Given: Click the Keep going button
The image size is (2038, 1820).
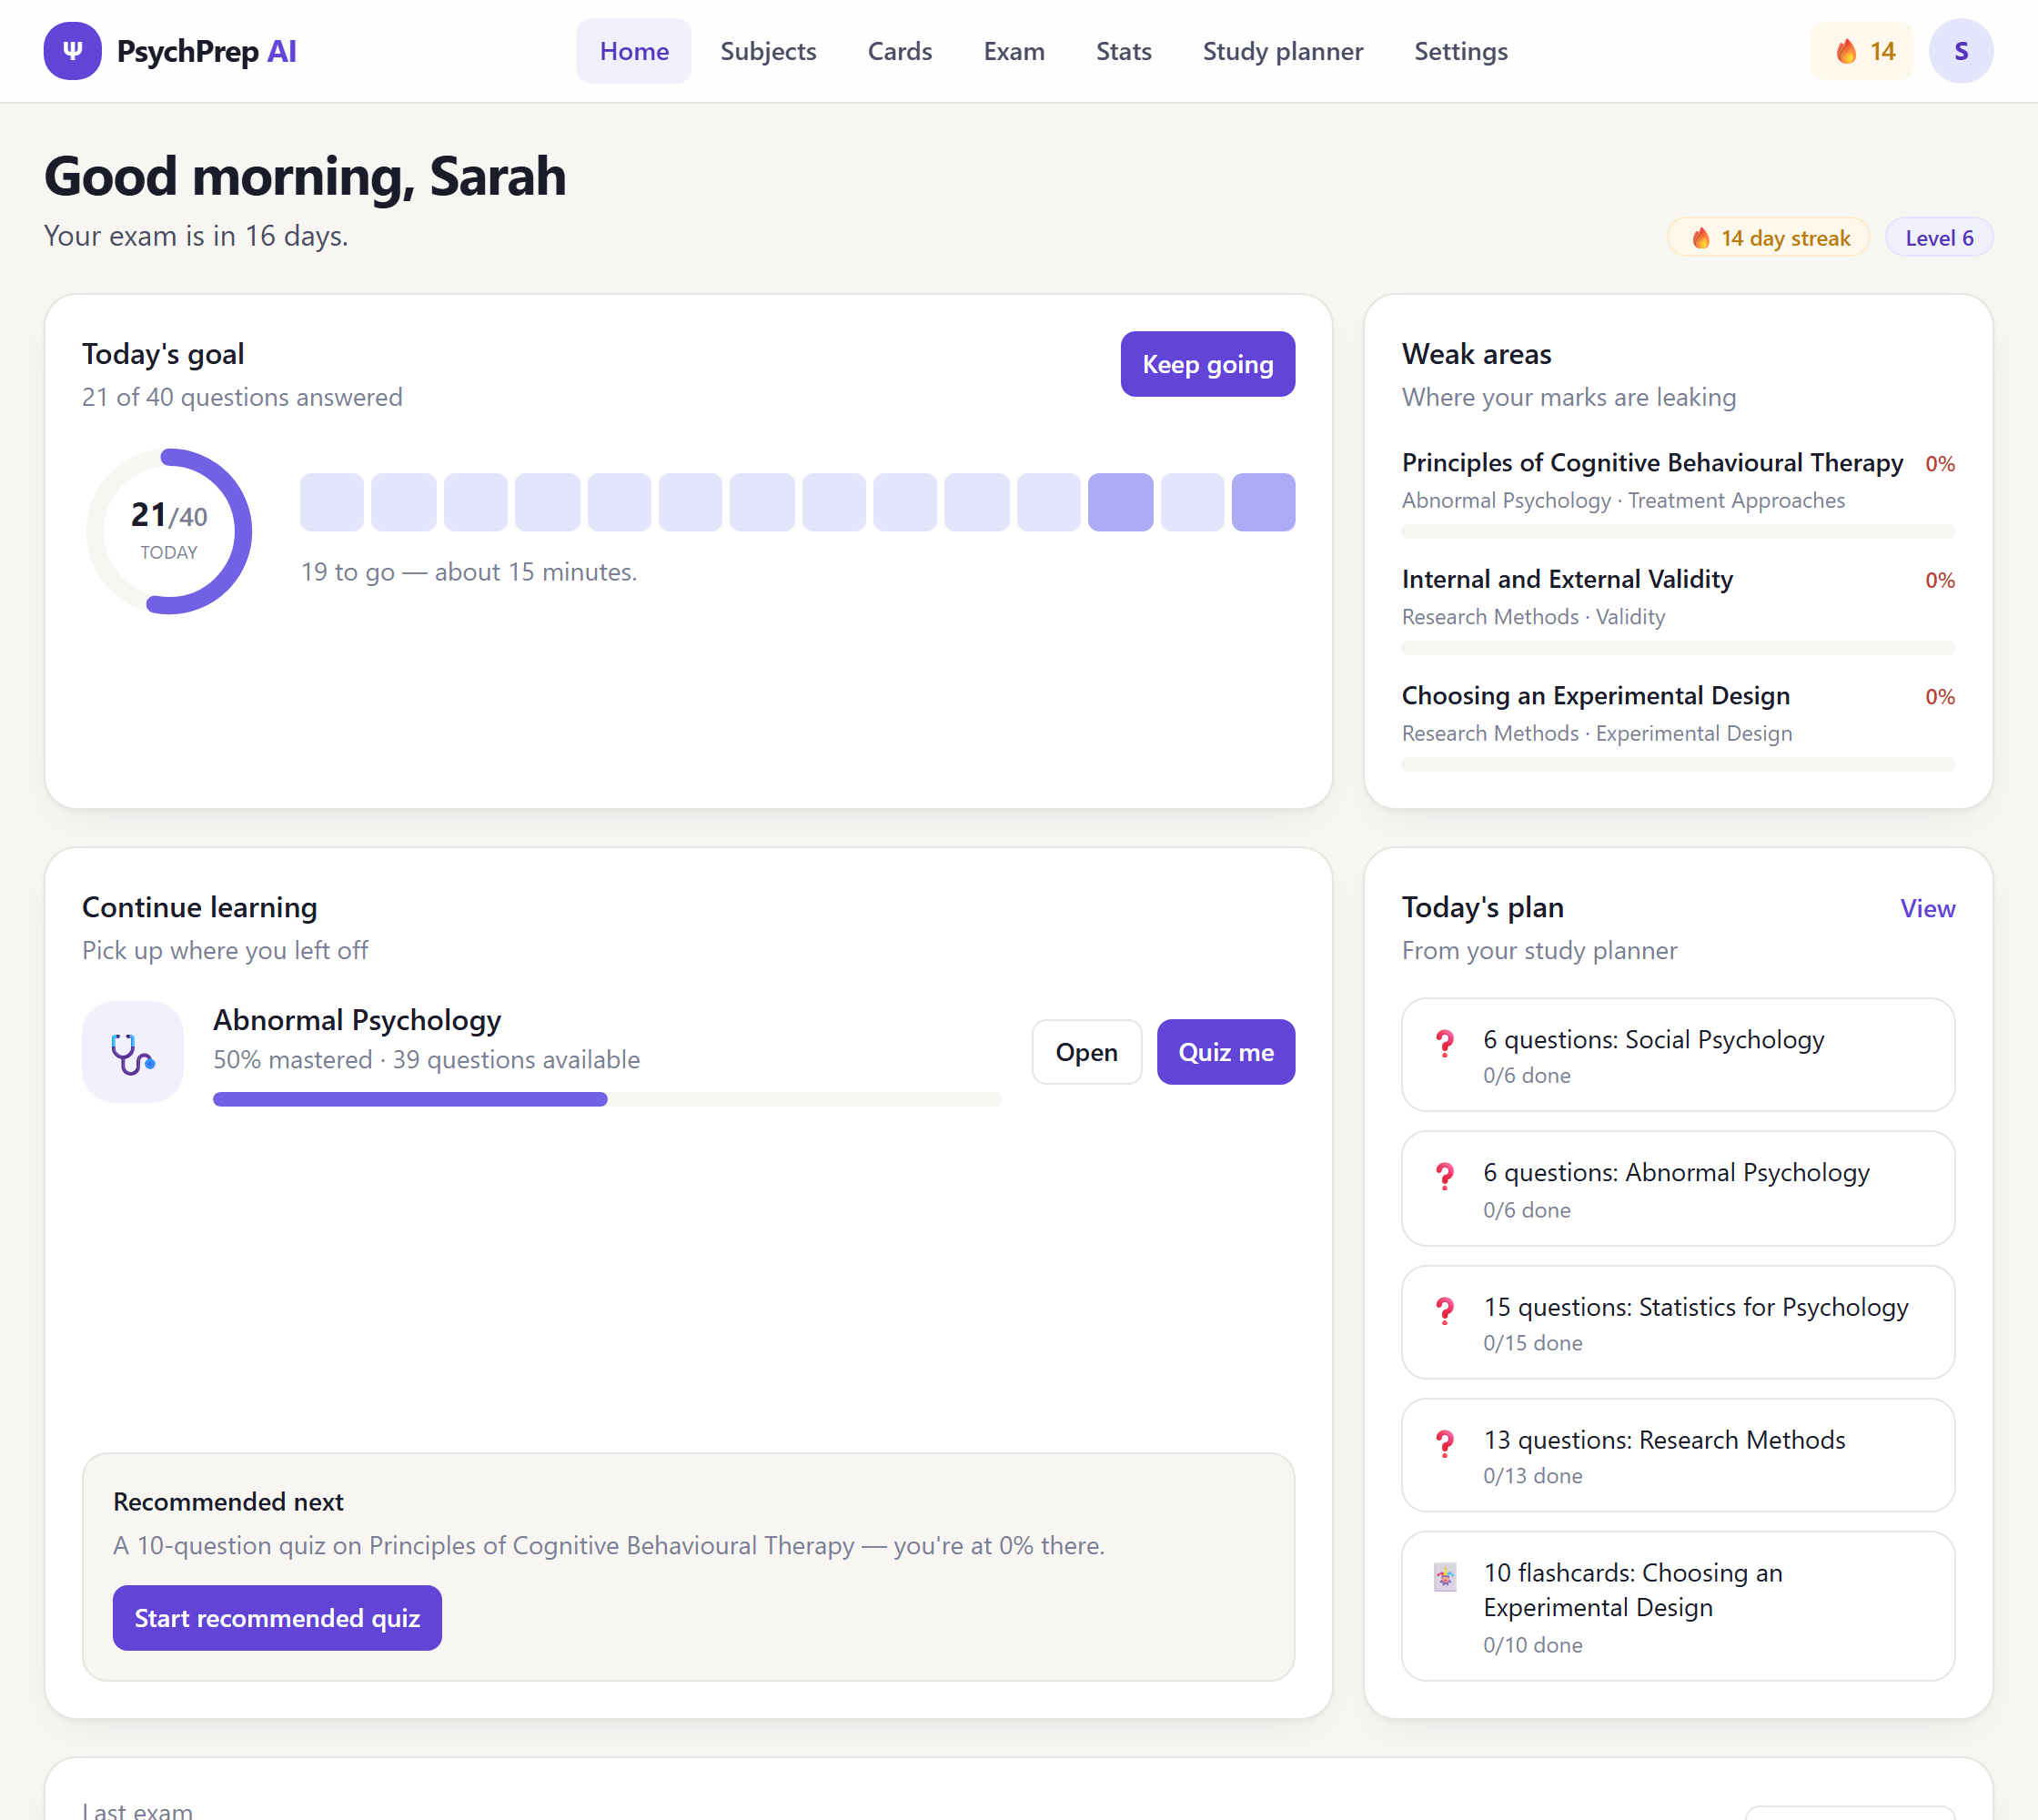Looking at the screenshot, I should click(x=1207, y=364).
